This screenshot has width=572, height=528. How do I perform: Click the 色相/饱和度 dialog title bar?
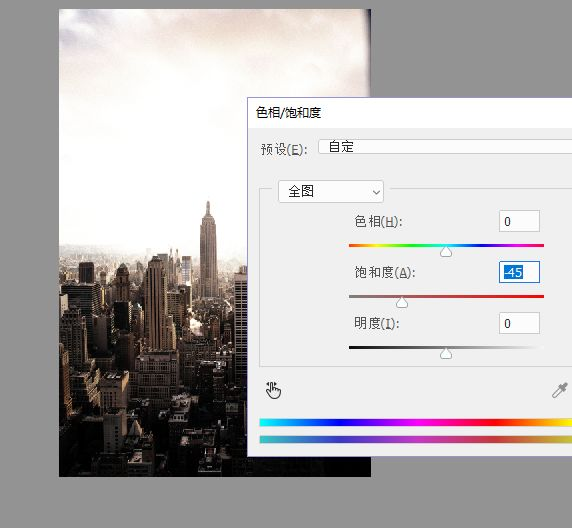pyautogui.click(x=410, y=113)
